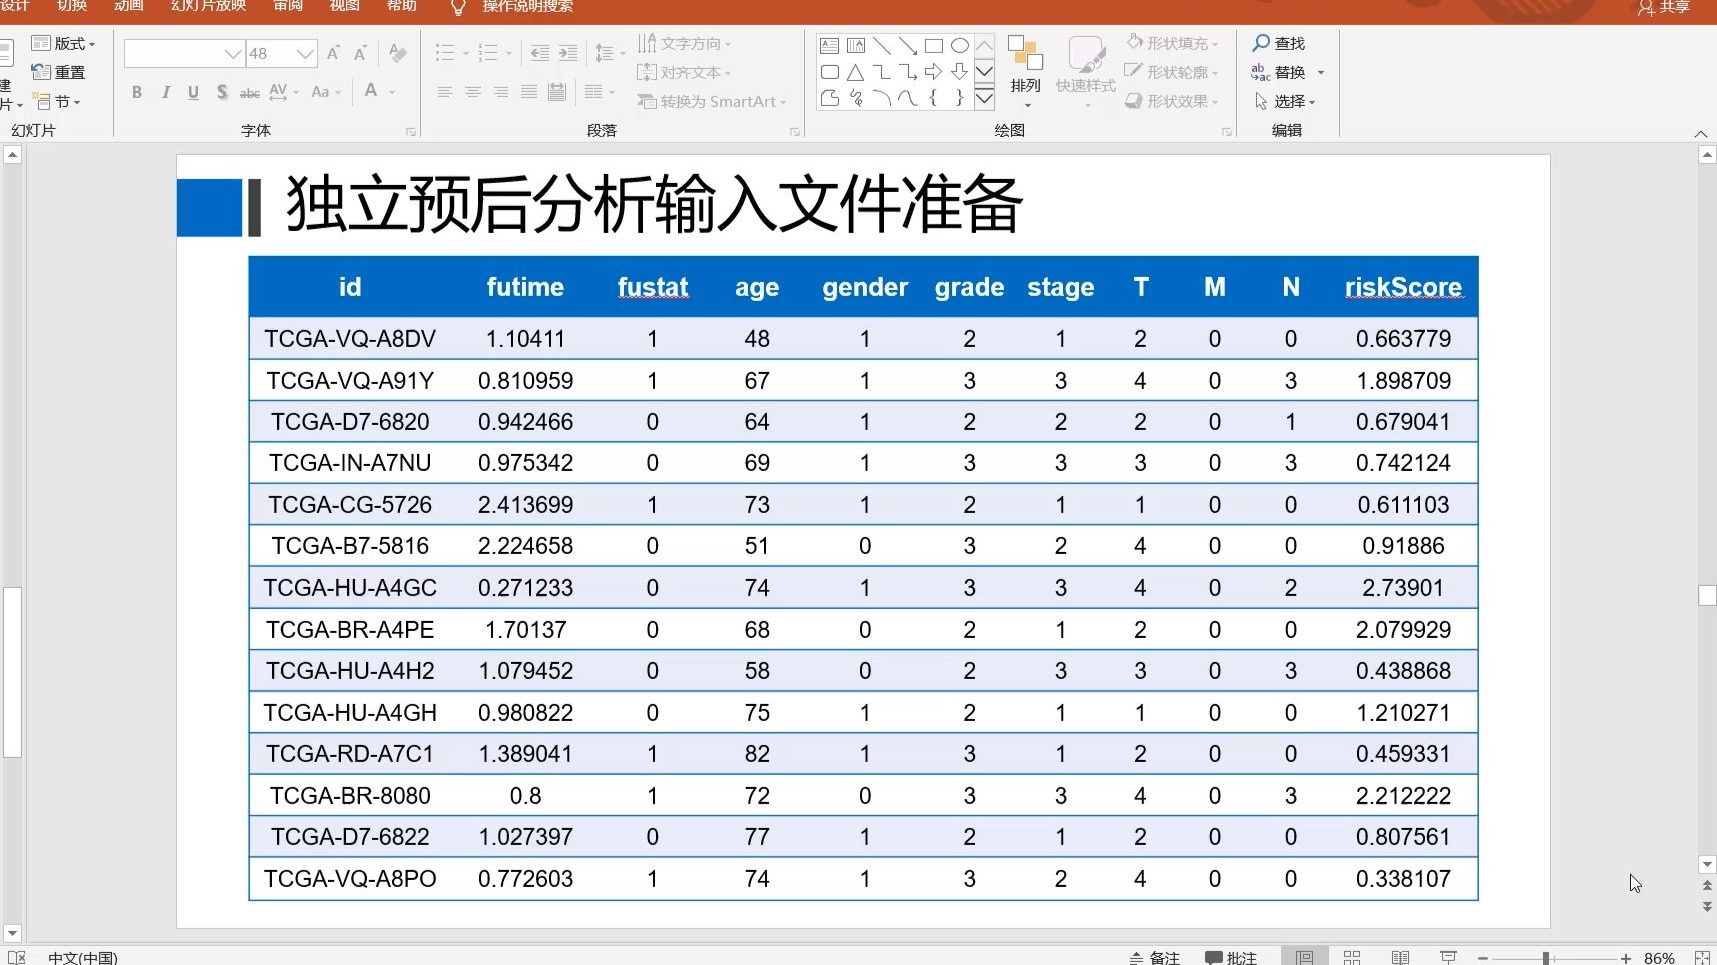This screenshot has height=965, width=1717.
Task: Open the 幻灯片放映 slide show tab
Action: [208, 6]
